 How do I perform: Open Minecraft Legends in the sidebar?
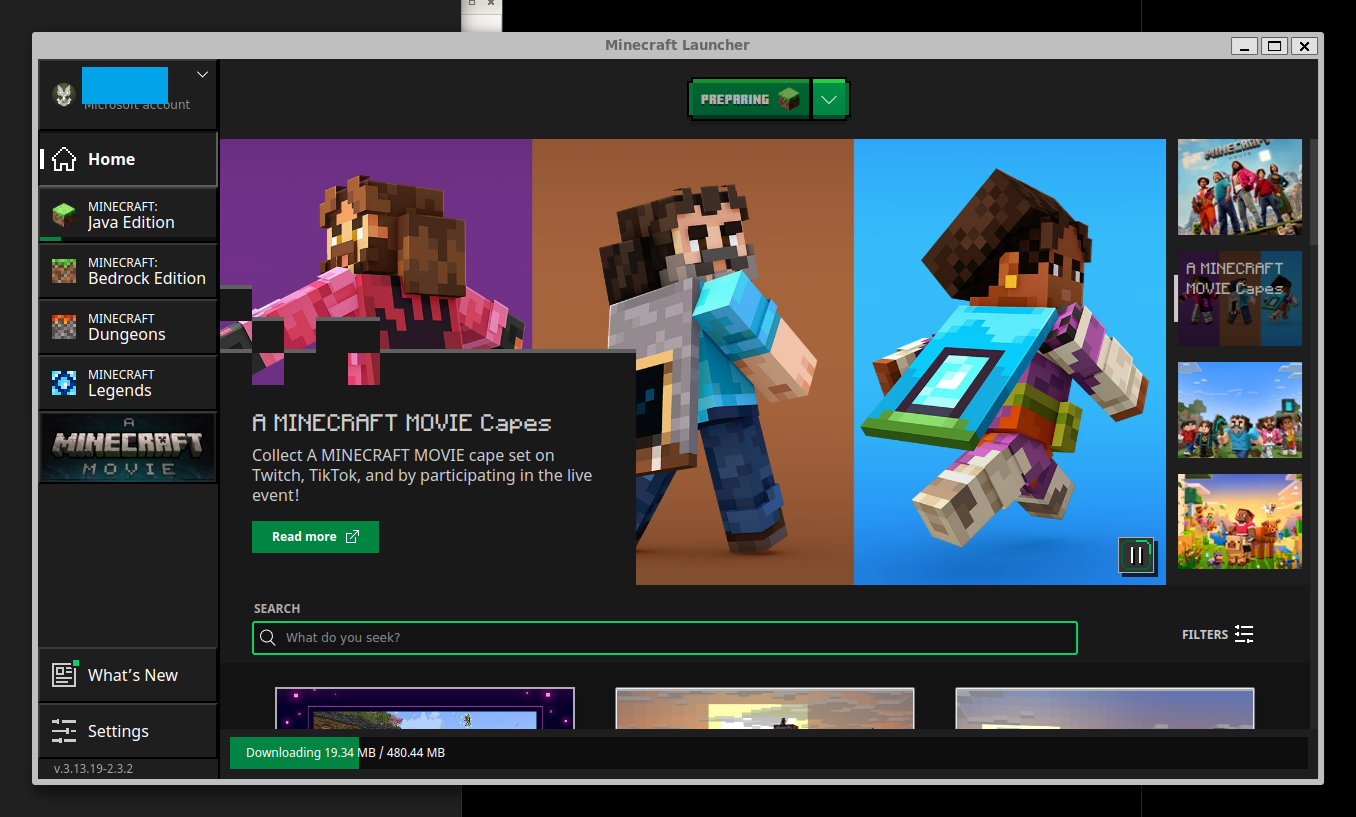click(x=128, y=383)
